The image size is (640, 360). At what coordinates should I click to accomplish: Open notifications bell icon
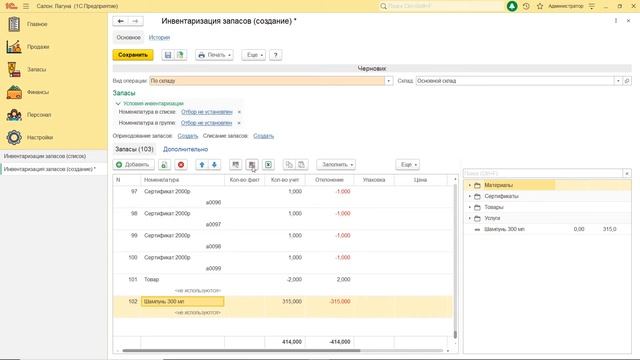pyautogui.click(x=512, y=6)
